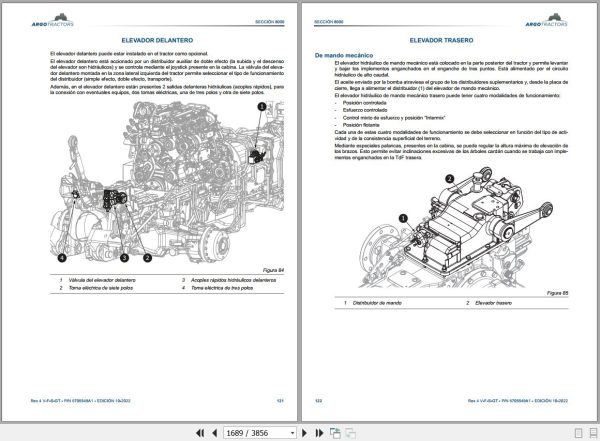Click the Figura 85 caption

pyautogui.click(x=558, y=293)
